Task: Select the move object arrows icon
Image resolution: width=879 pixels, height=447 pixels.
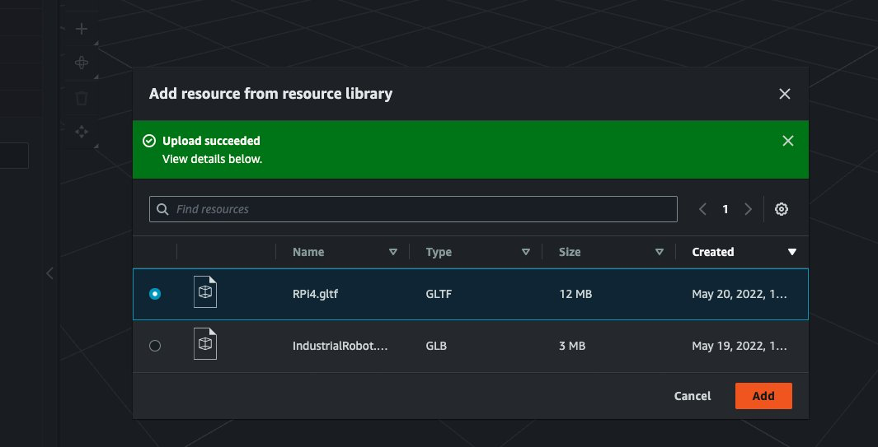Action: coord(82,131)
